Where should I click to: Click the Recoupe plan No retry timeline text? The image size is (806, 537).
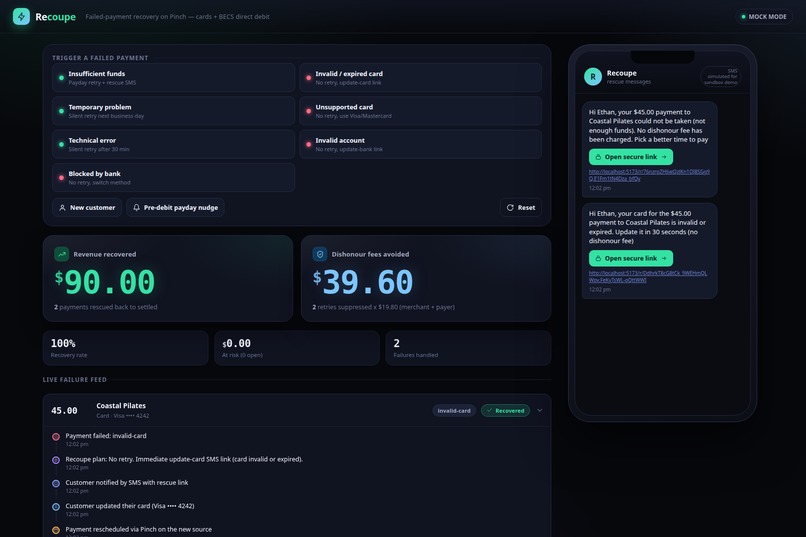[x=184, y=459]
